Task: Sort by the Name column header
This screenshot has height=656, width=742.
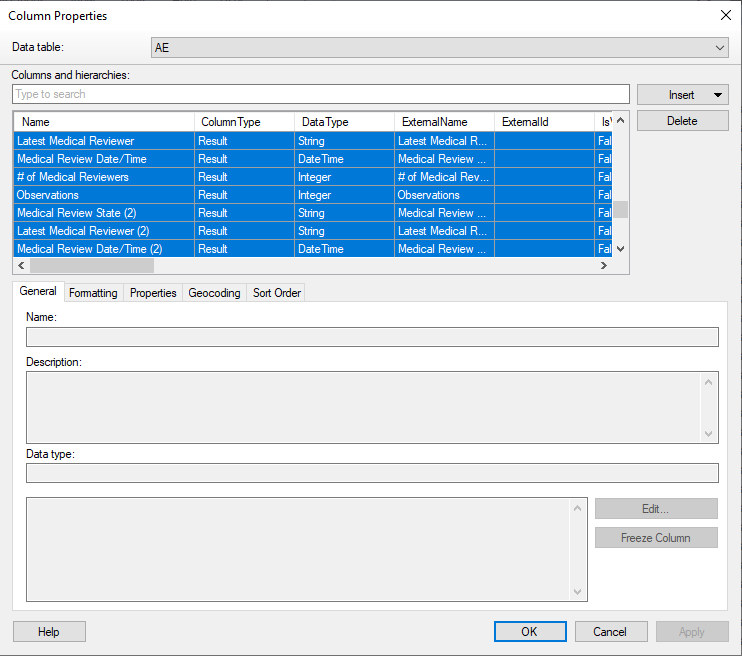Action: point(104,122)
